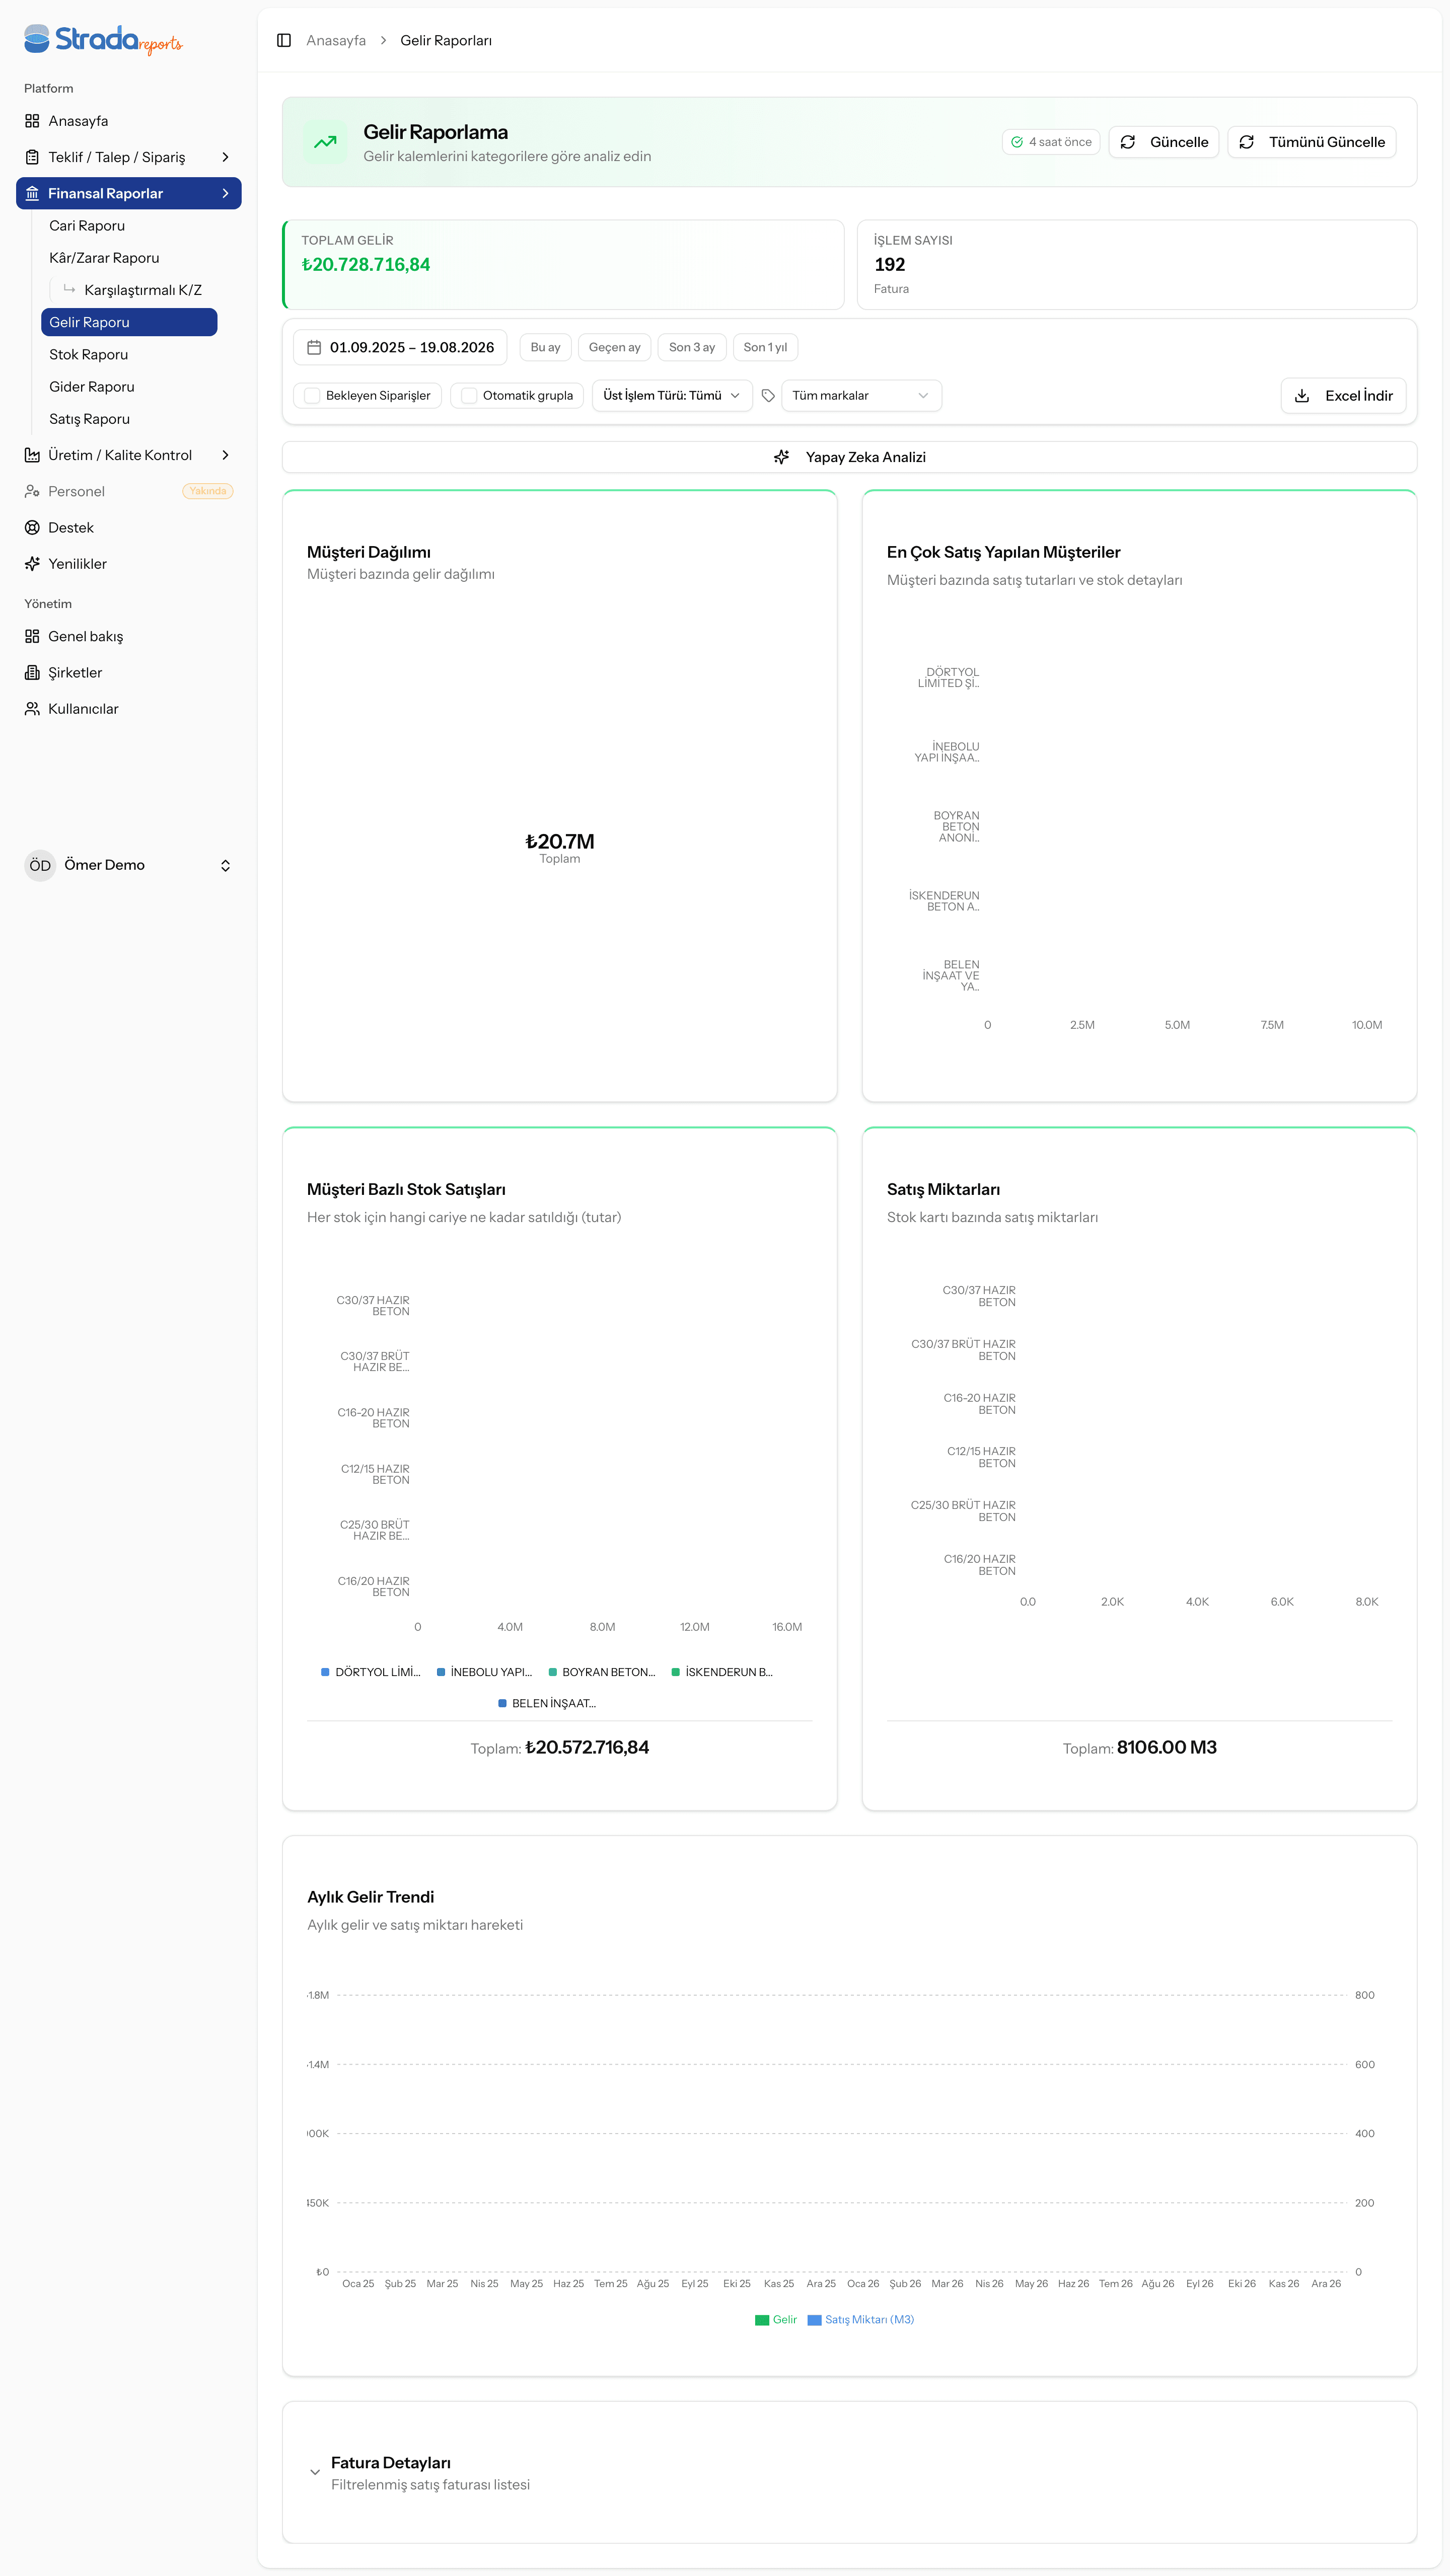Image resolution: width=1450 pixels, height=2576 pixels.
Task: Run the Yapay Zeka Analizi
Action: tap(849, 458)
